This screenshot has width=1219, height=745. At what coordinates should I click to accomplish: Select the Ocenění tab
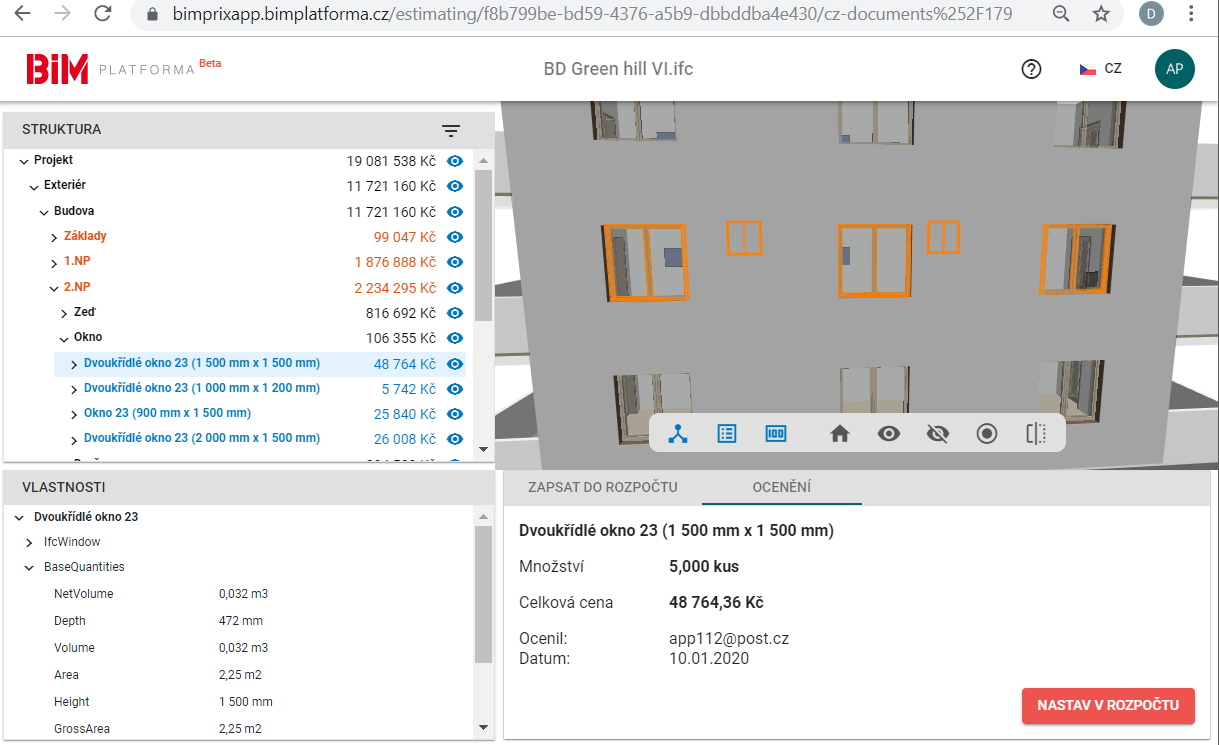click(781, 487)
